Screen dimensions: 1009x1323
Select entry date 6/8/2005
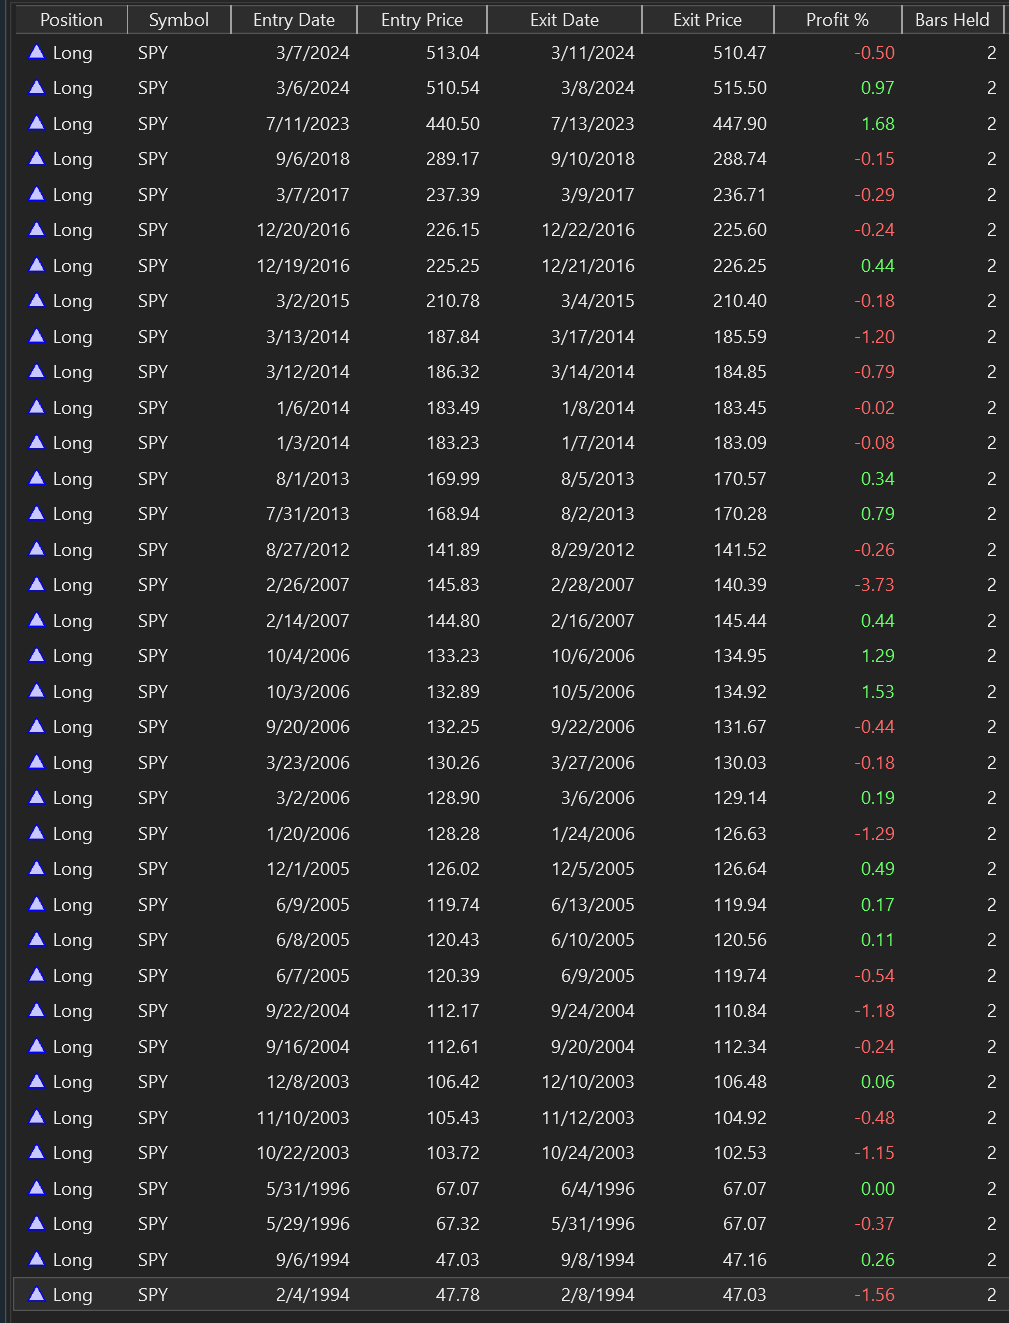coord(313,940)
